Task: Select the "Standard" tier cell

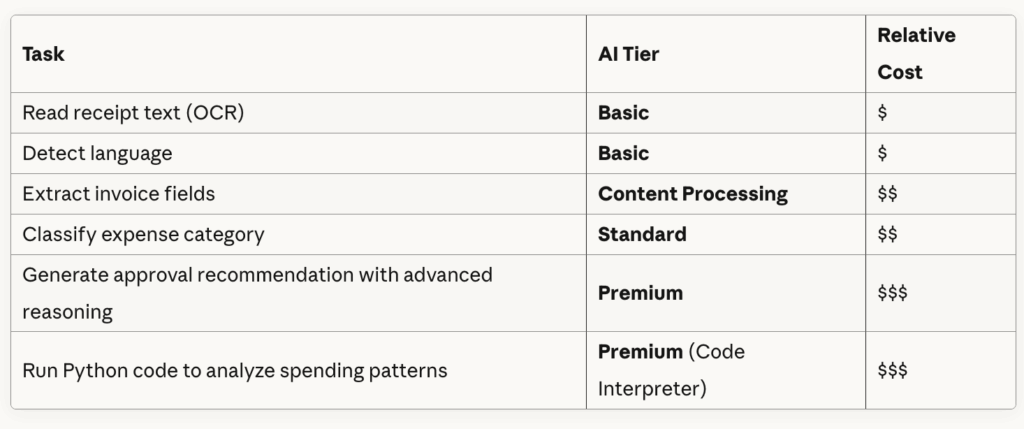Action: tap(642, 234)
